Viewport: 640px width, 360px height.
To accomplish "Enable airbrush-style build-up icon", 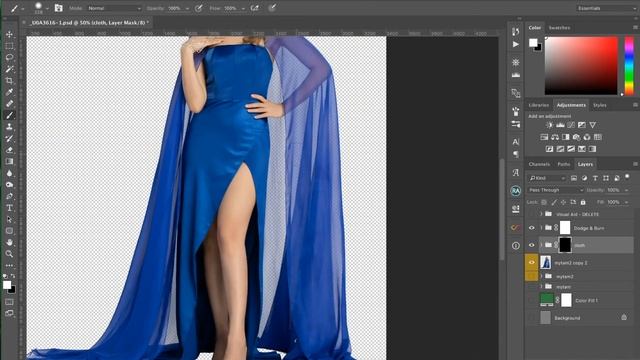I will (x=254, y=8).
